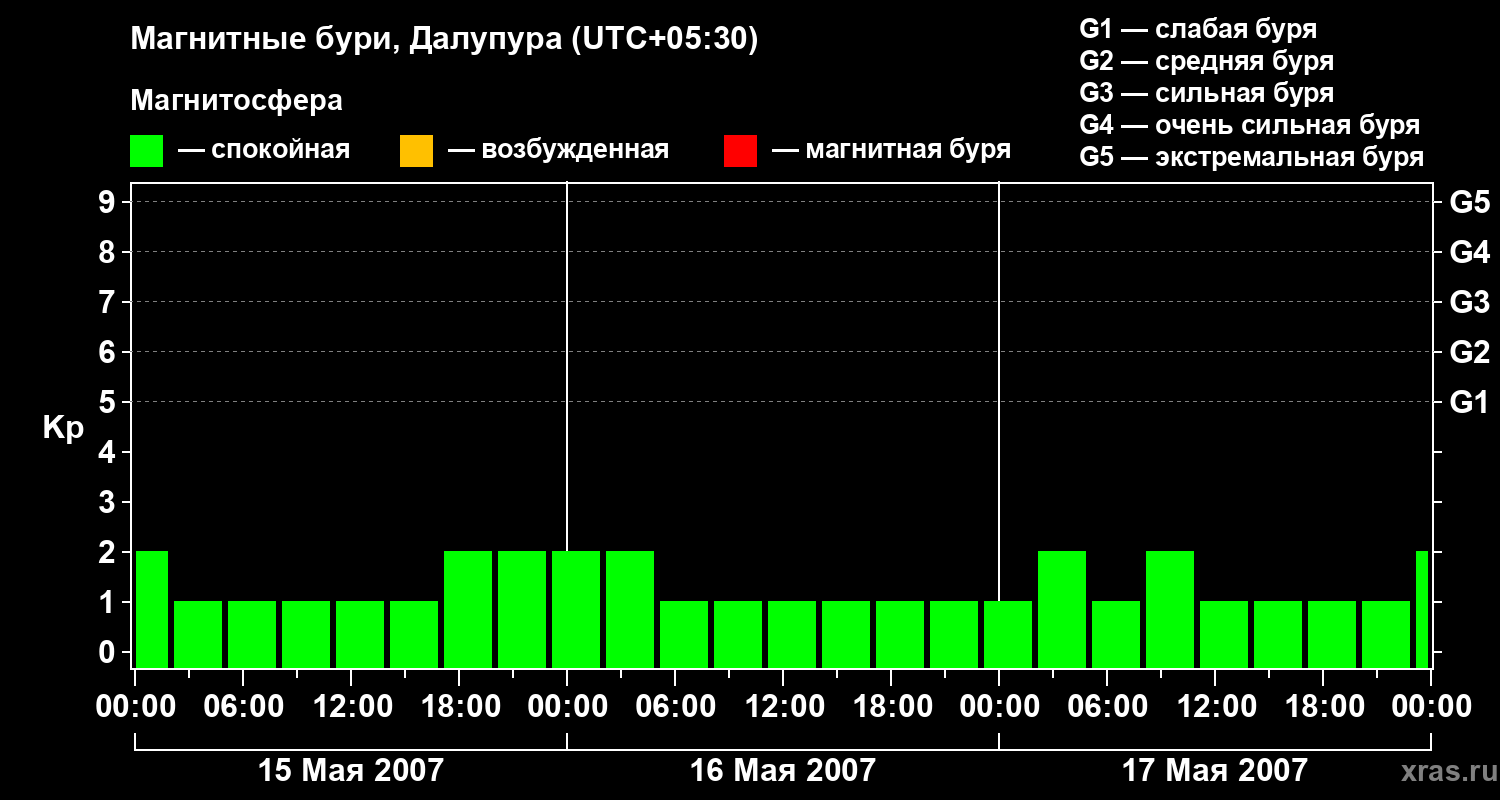Click the '— магнитная буря' legend label
The image size is (1500, 800).
[x=892, y=150]
